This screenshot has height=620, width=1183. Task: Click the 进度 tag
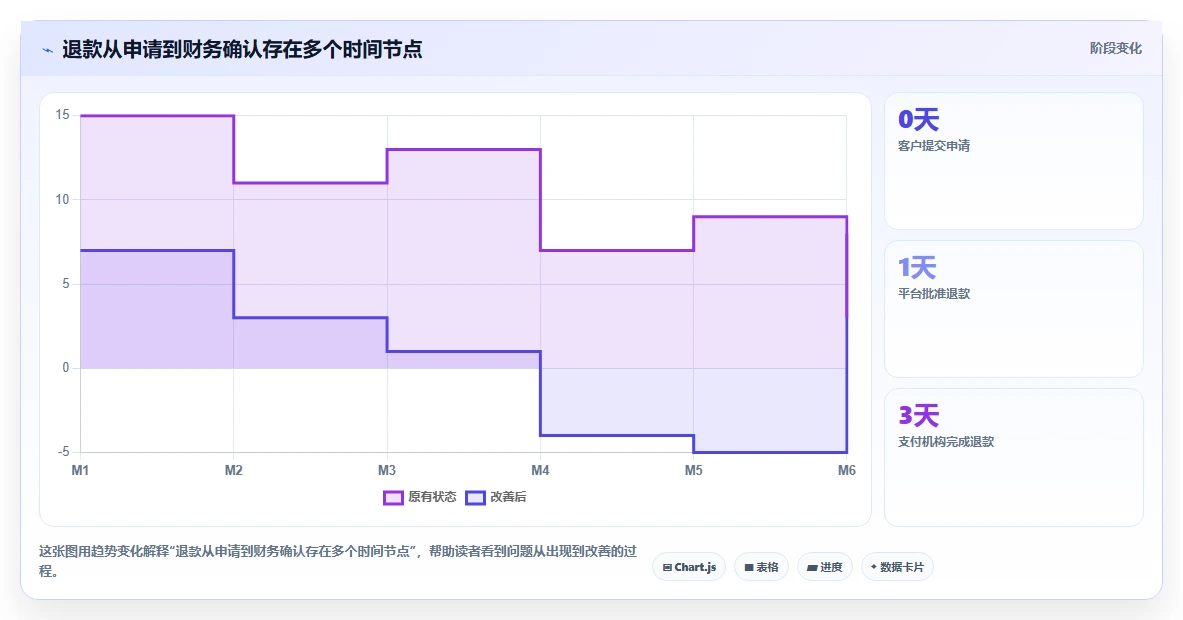825,567
